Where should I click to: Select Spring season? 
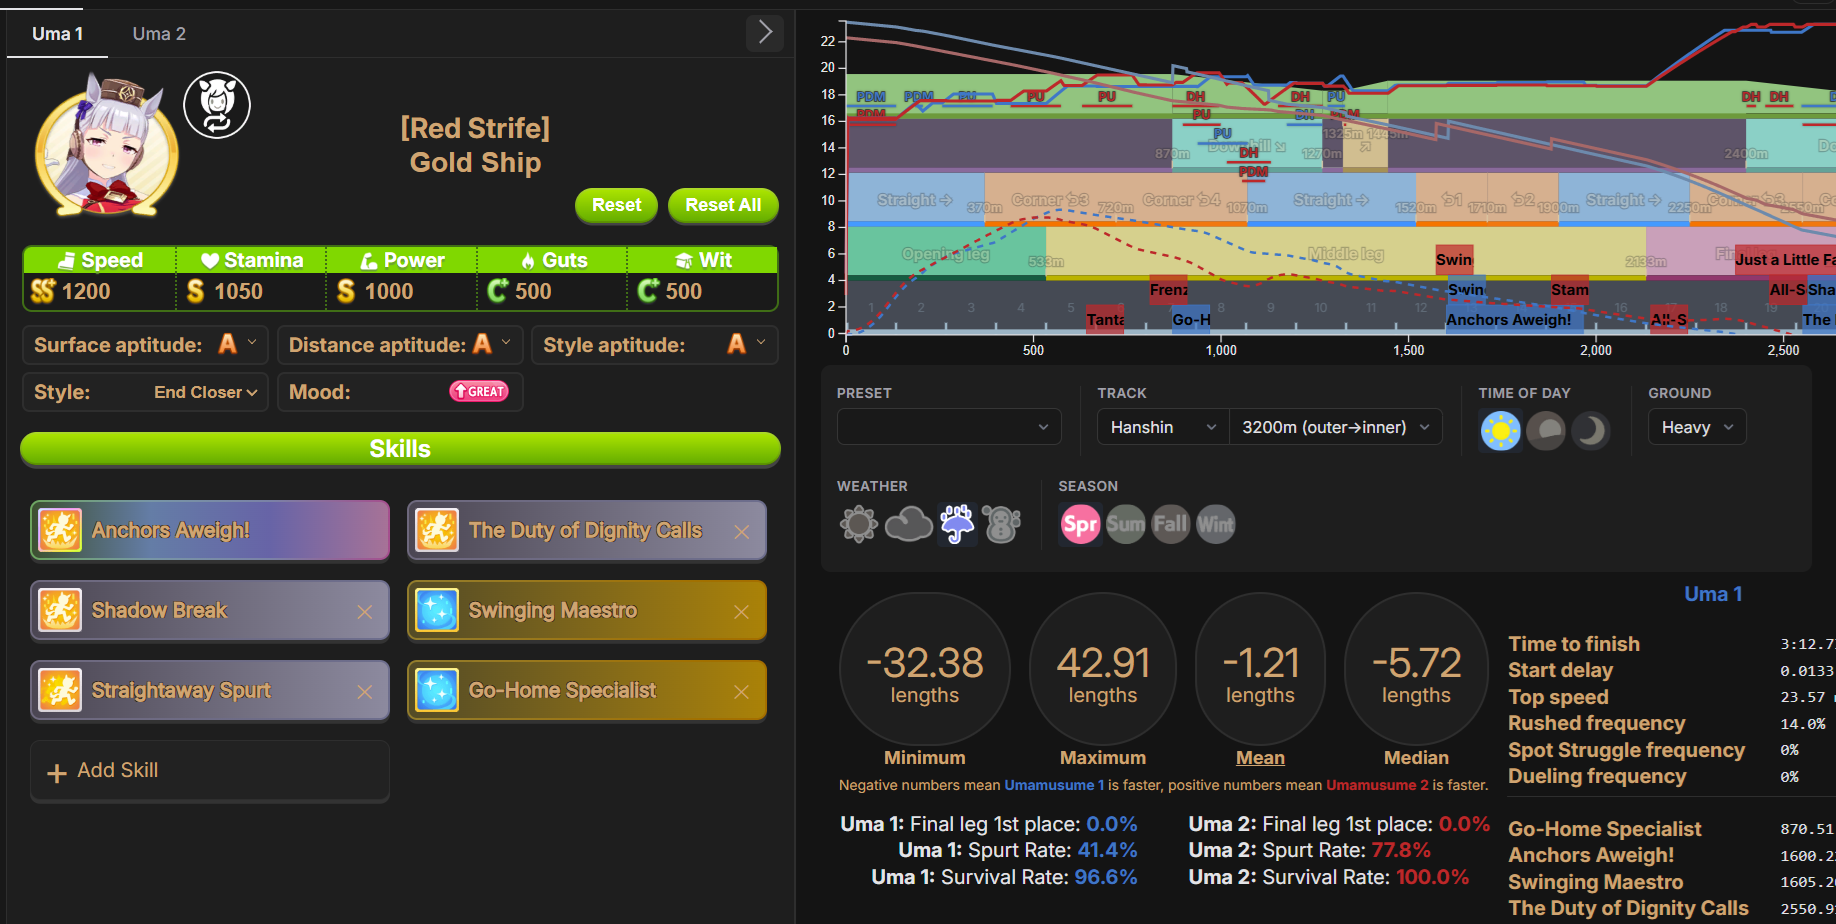[1080, 524]
